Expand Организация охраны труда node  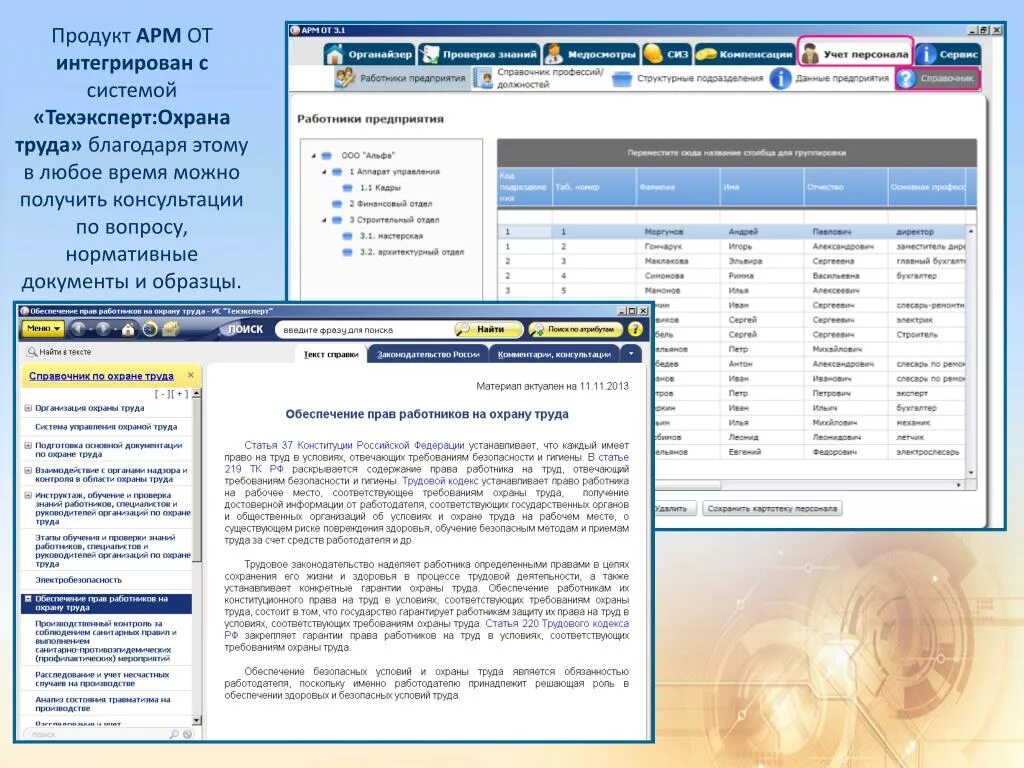28,408
